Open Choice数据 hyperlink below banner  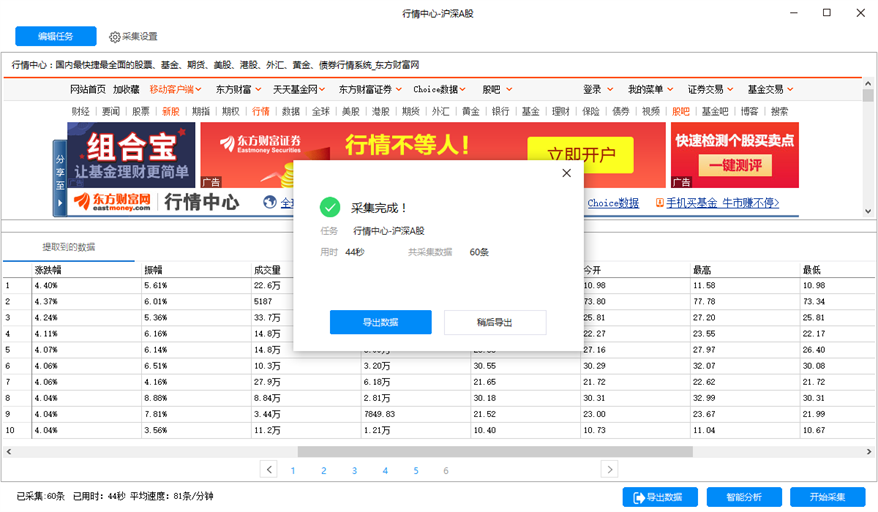613,203
